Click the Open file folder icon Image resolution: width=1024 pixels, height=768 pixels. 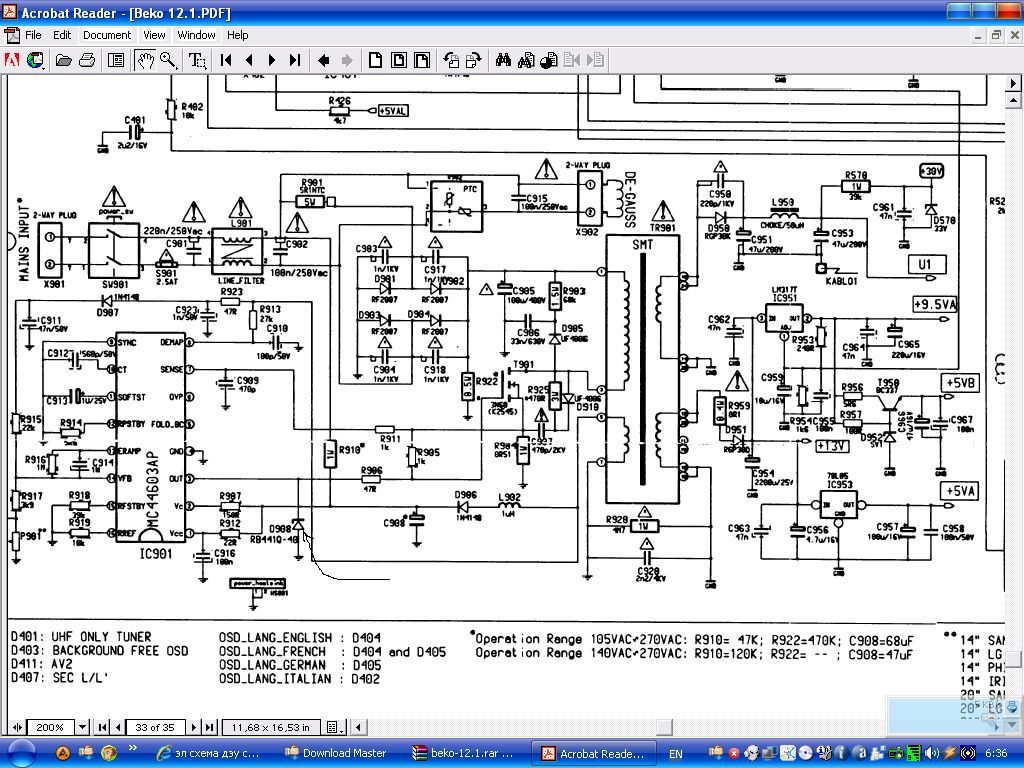tap(64, 60)
